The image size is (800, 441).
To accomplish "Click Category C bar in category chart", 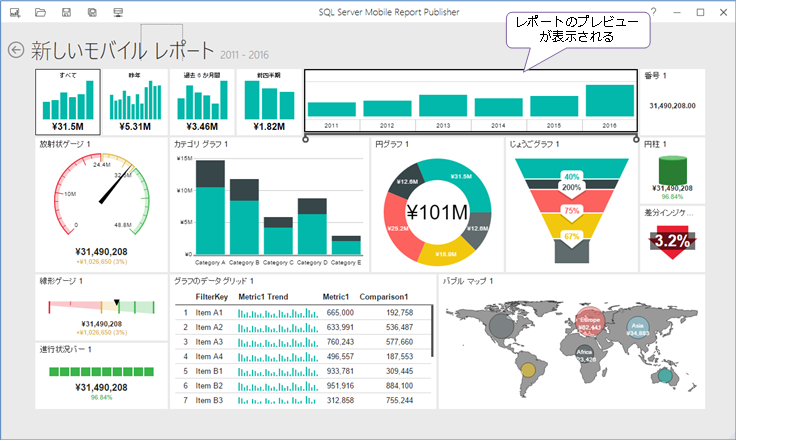I will [278, 236].
